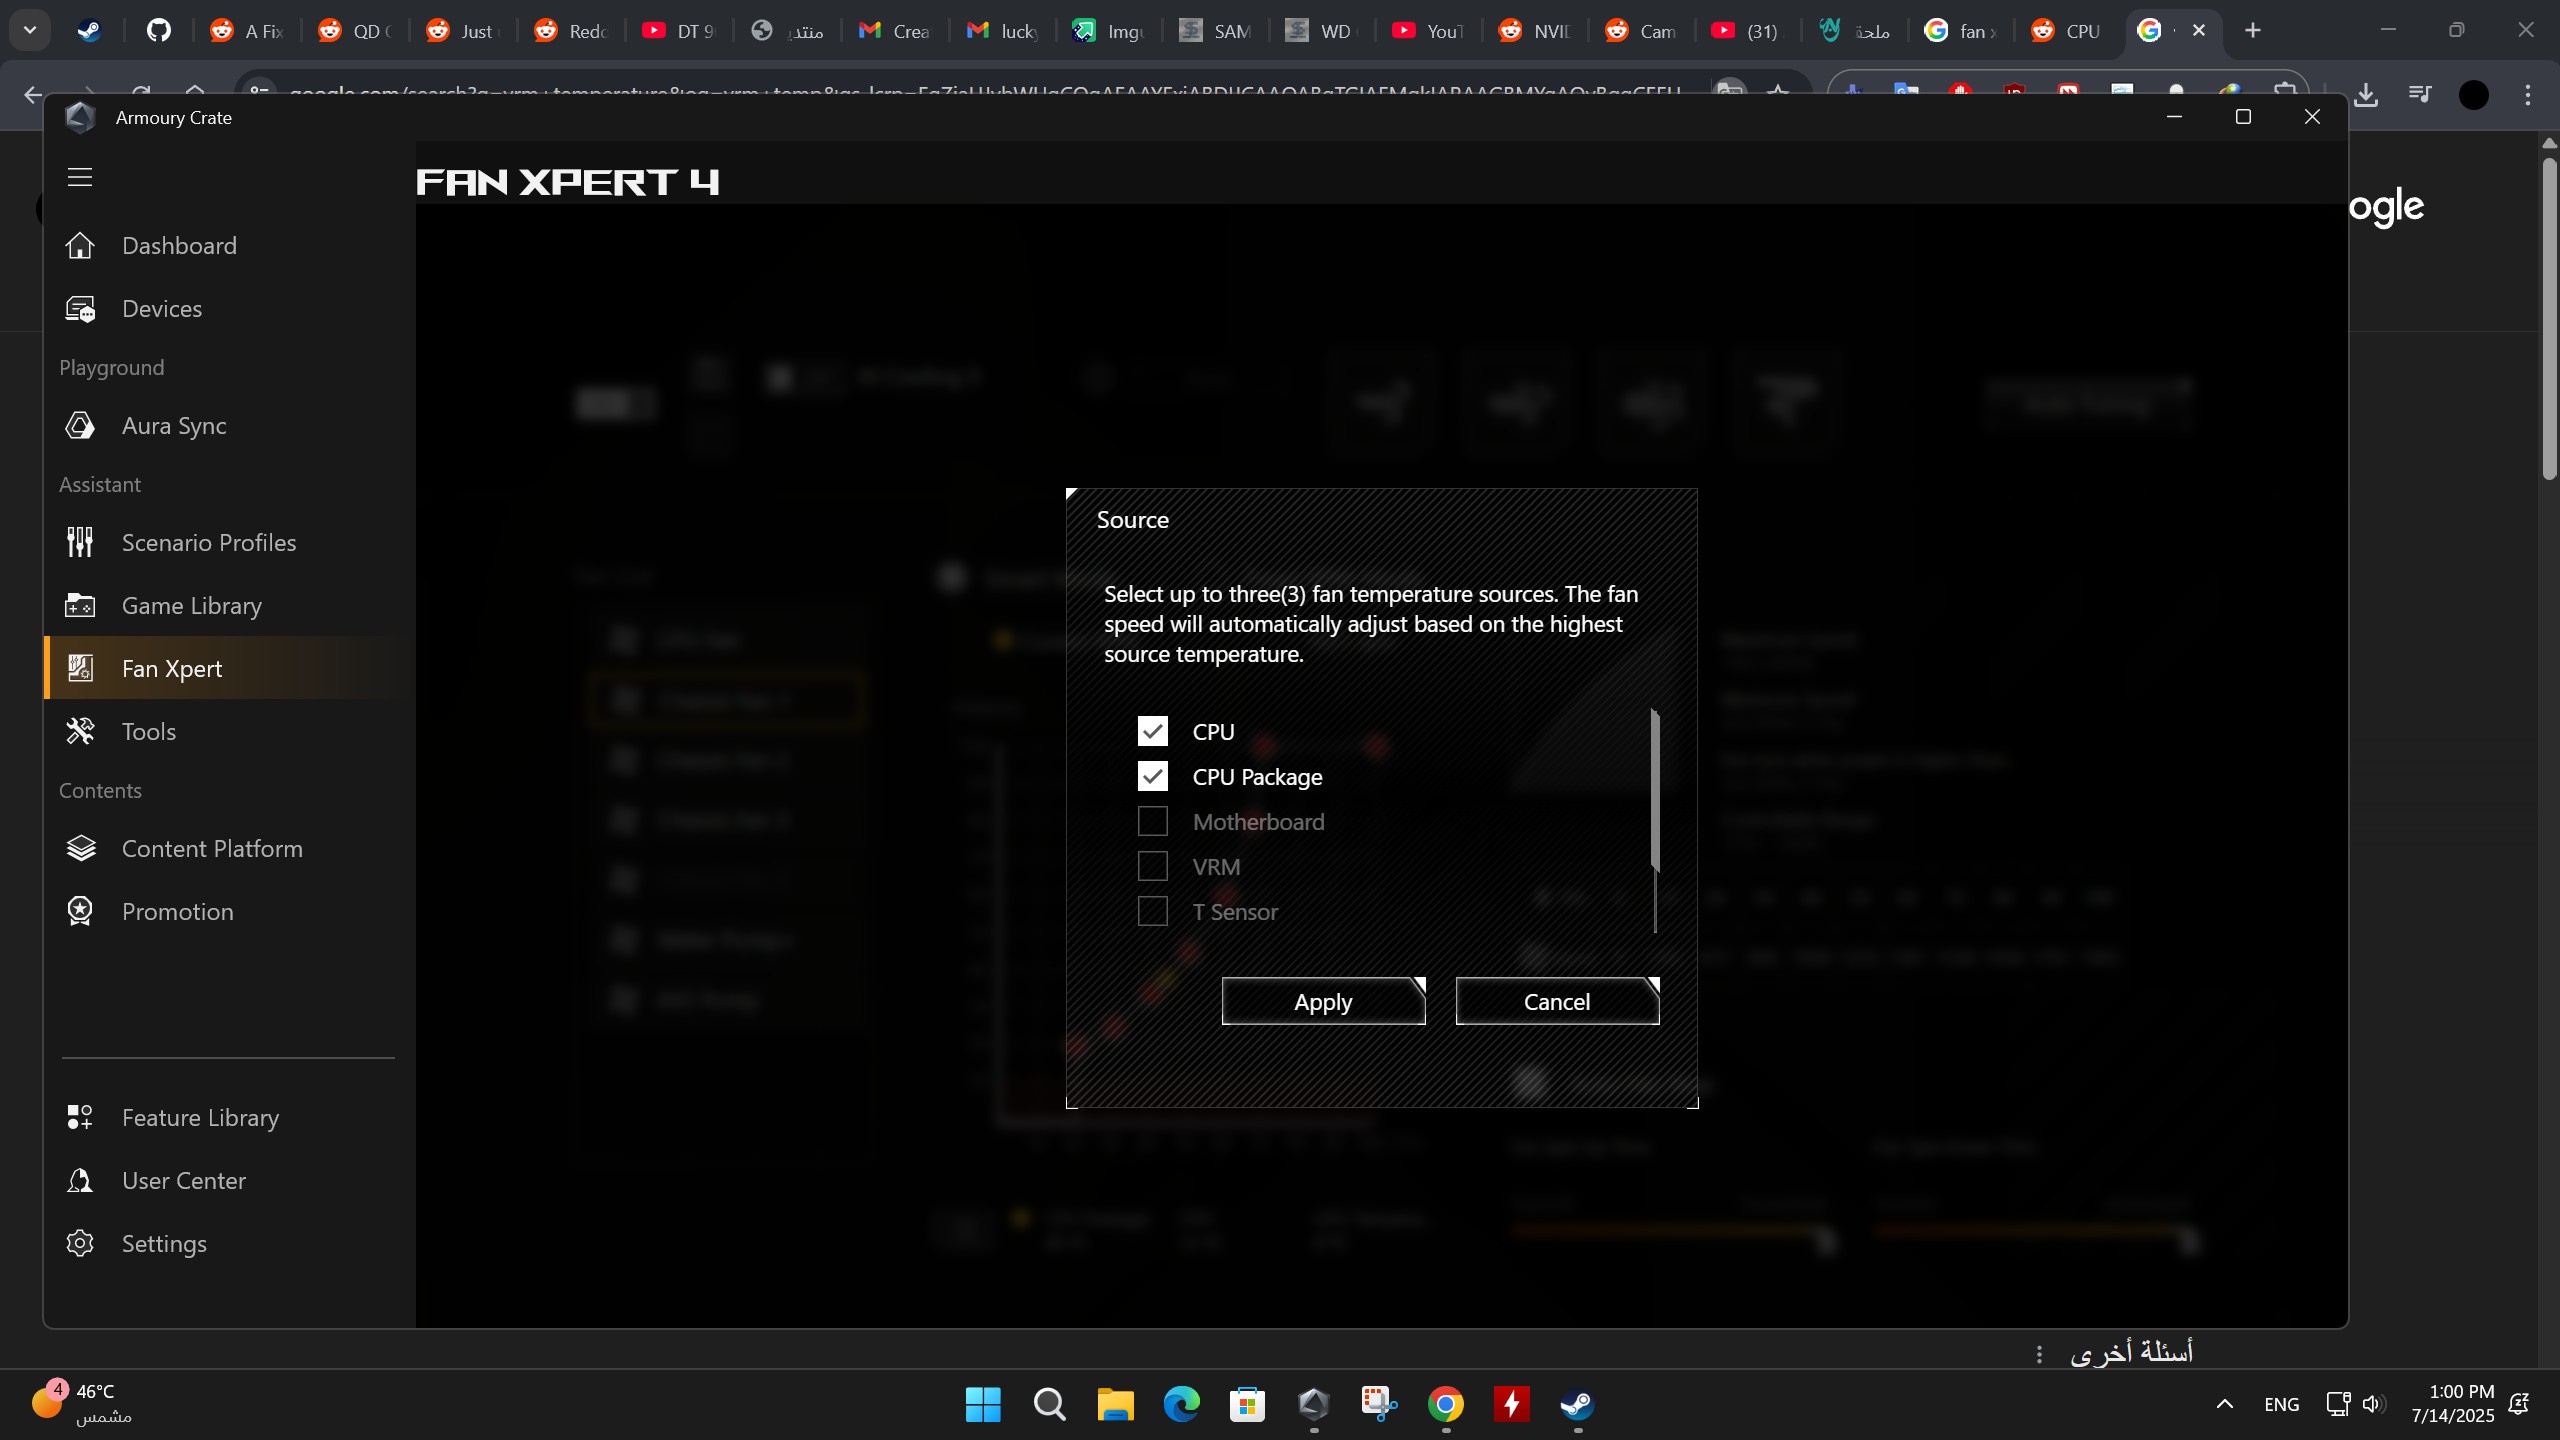Switch to the 'CPU' Reddit tab
2560x1440 pixels.
pyautogui.click(x=2065, y=31)
